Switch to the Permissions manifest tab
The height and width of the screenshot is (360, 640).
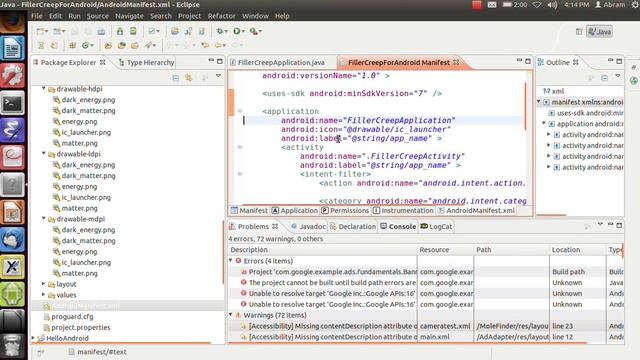[x=345, y=211]
